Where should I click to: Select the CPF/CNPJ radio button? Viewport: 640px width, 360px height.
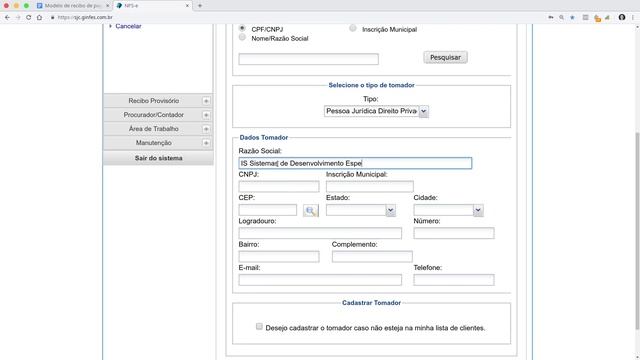pyautogui.click(x=242, y=28)
